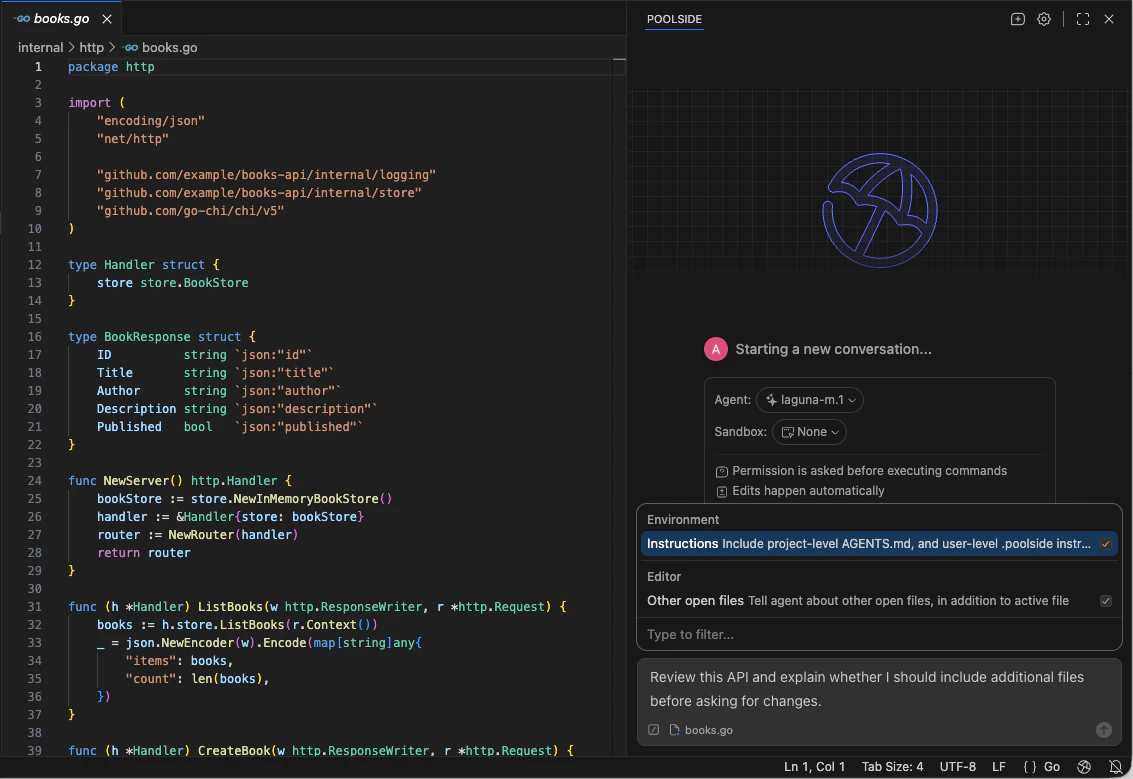Send the prompt with the arrow button

(x=1103, y=730)
